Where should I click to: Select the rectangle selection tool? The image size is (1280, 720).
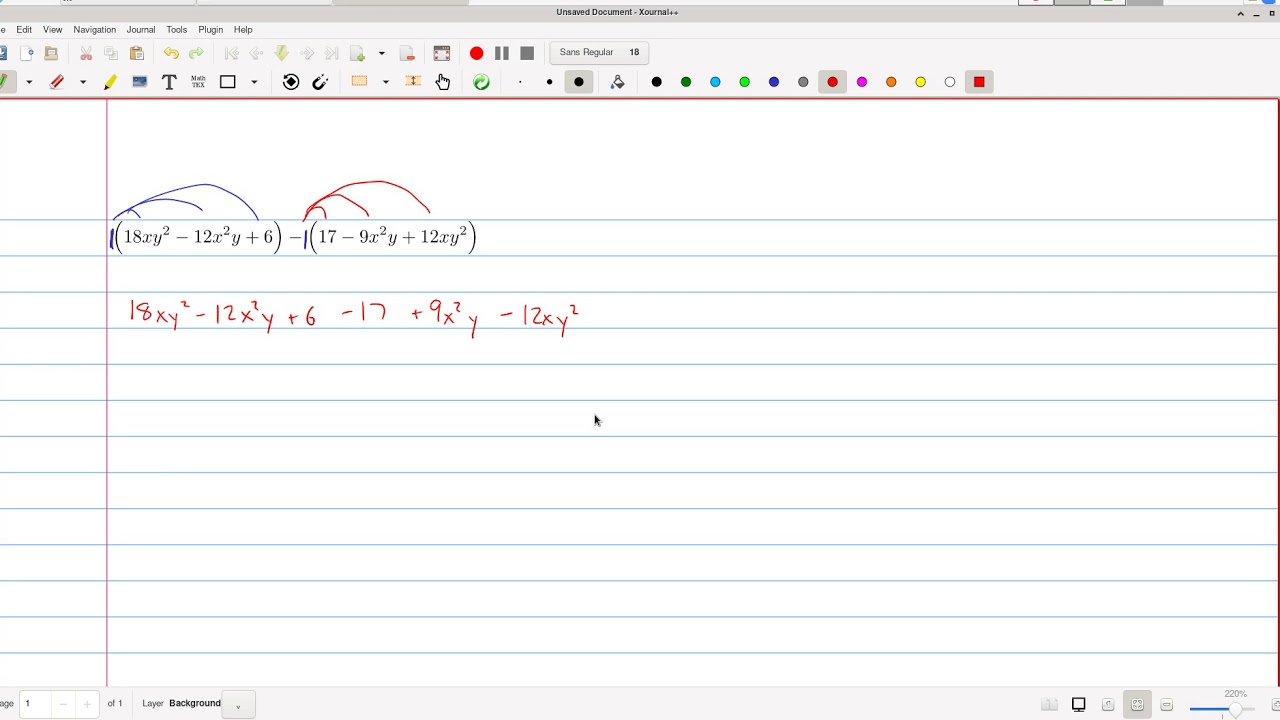360,82
